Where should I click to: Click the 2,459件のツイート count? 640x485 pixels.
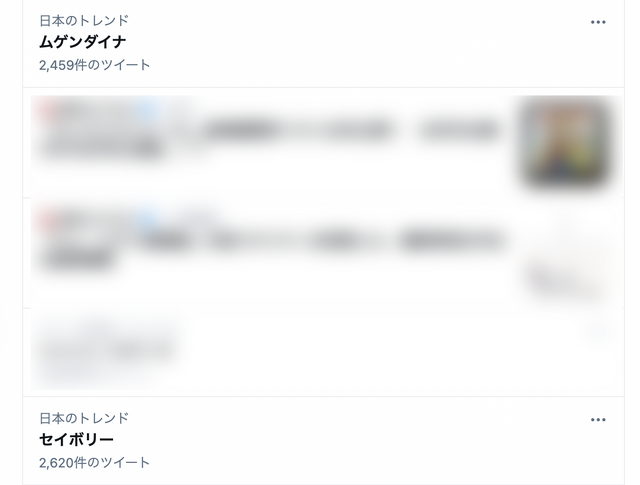[x=95, y=65]
